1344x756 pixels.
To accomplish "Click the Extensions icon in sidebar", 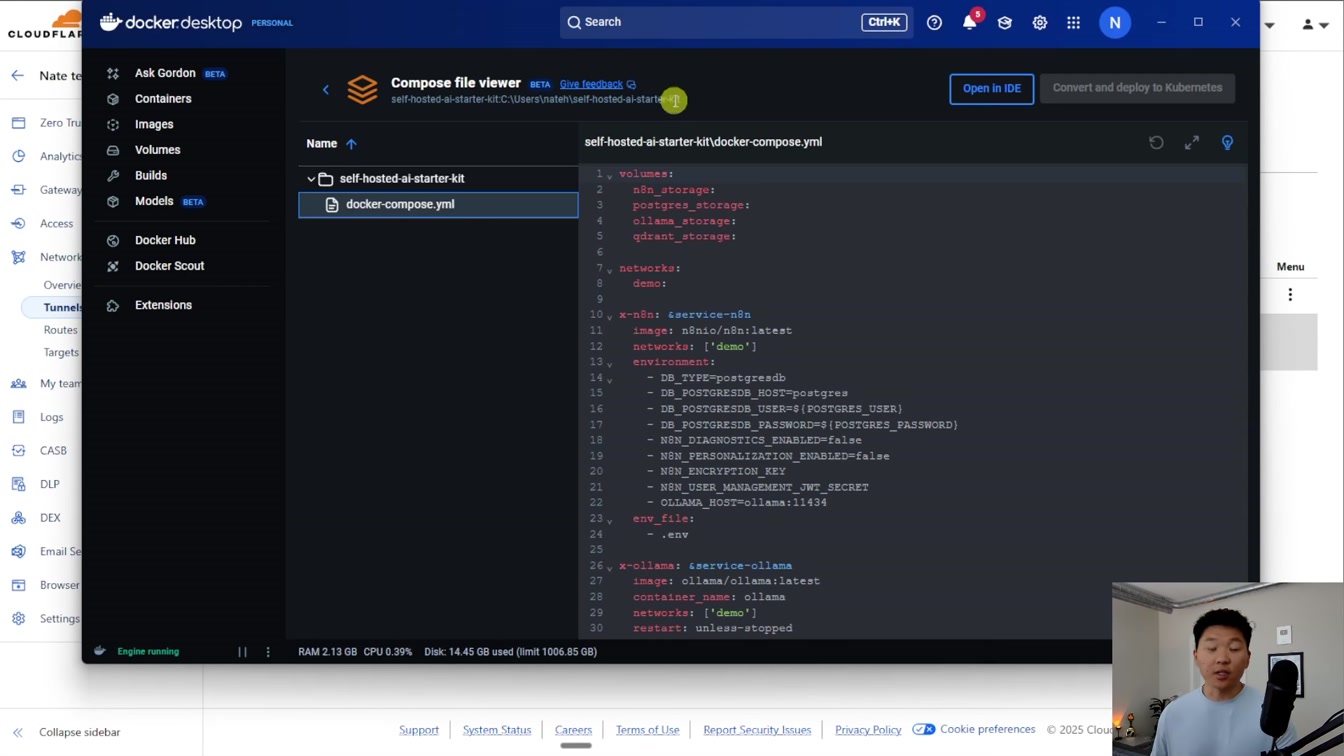I will 113,305.
